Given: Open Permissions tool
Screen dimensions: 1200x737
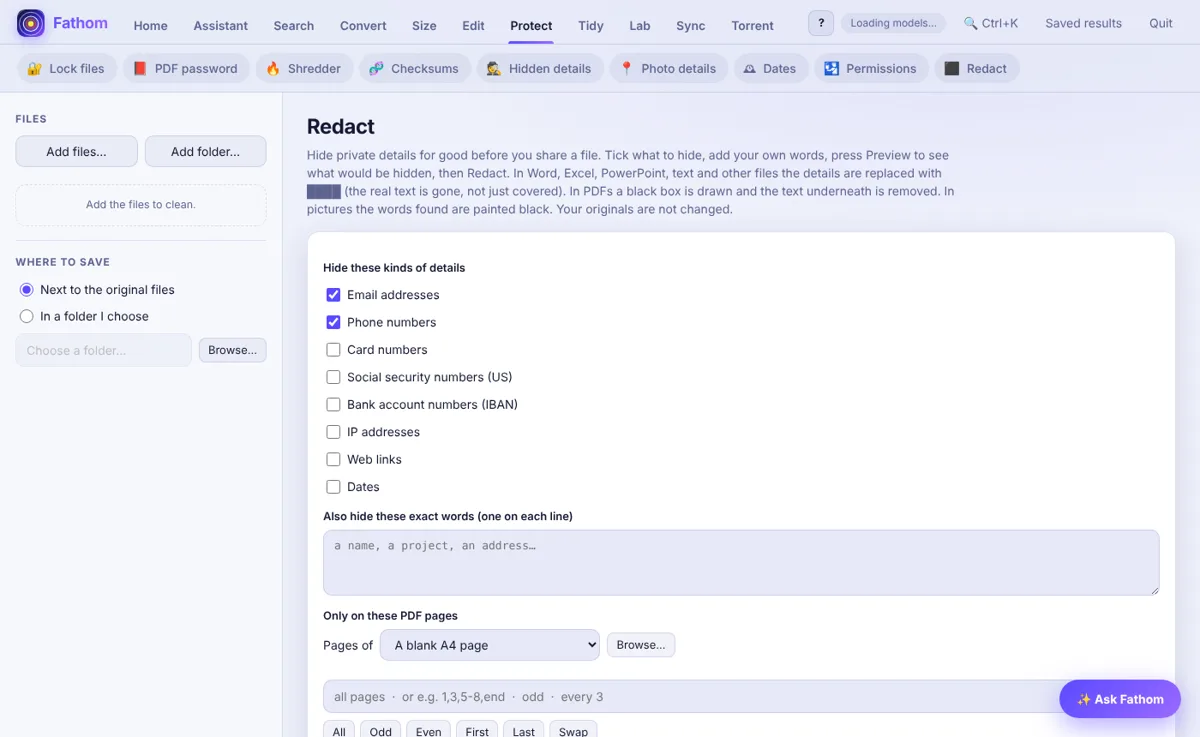Looking at the screenshot, I should click(x=870, y=69).
